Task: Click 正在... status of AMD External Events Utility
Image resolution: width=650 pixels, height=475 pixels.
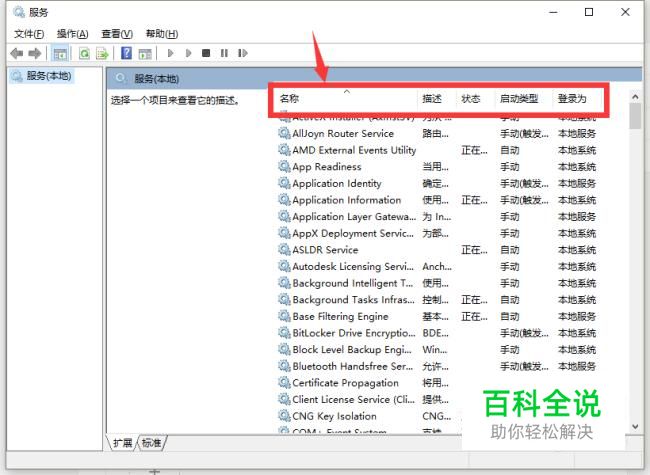Action: click(474, 150)
